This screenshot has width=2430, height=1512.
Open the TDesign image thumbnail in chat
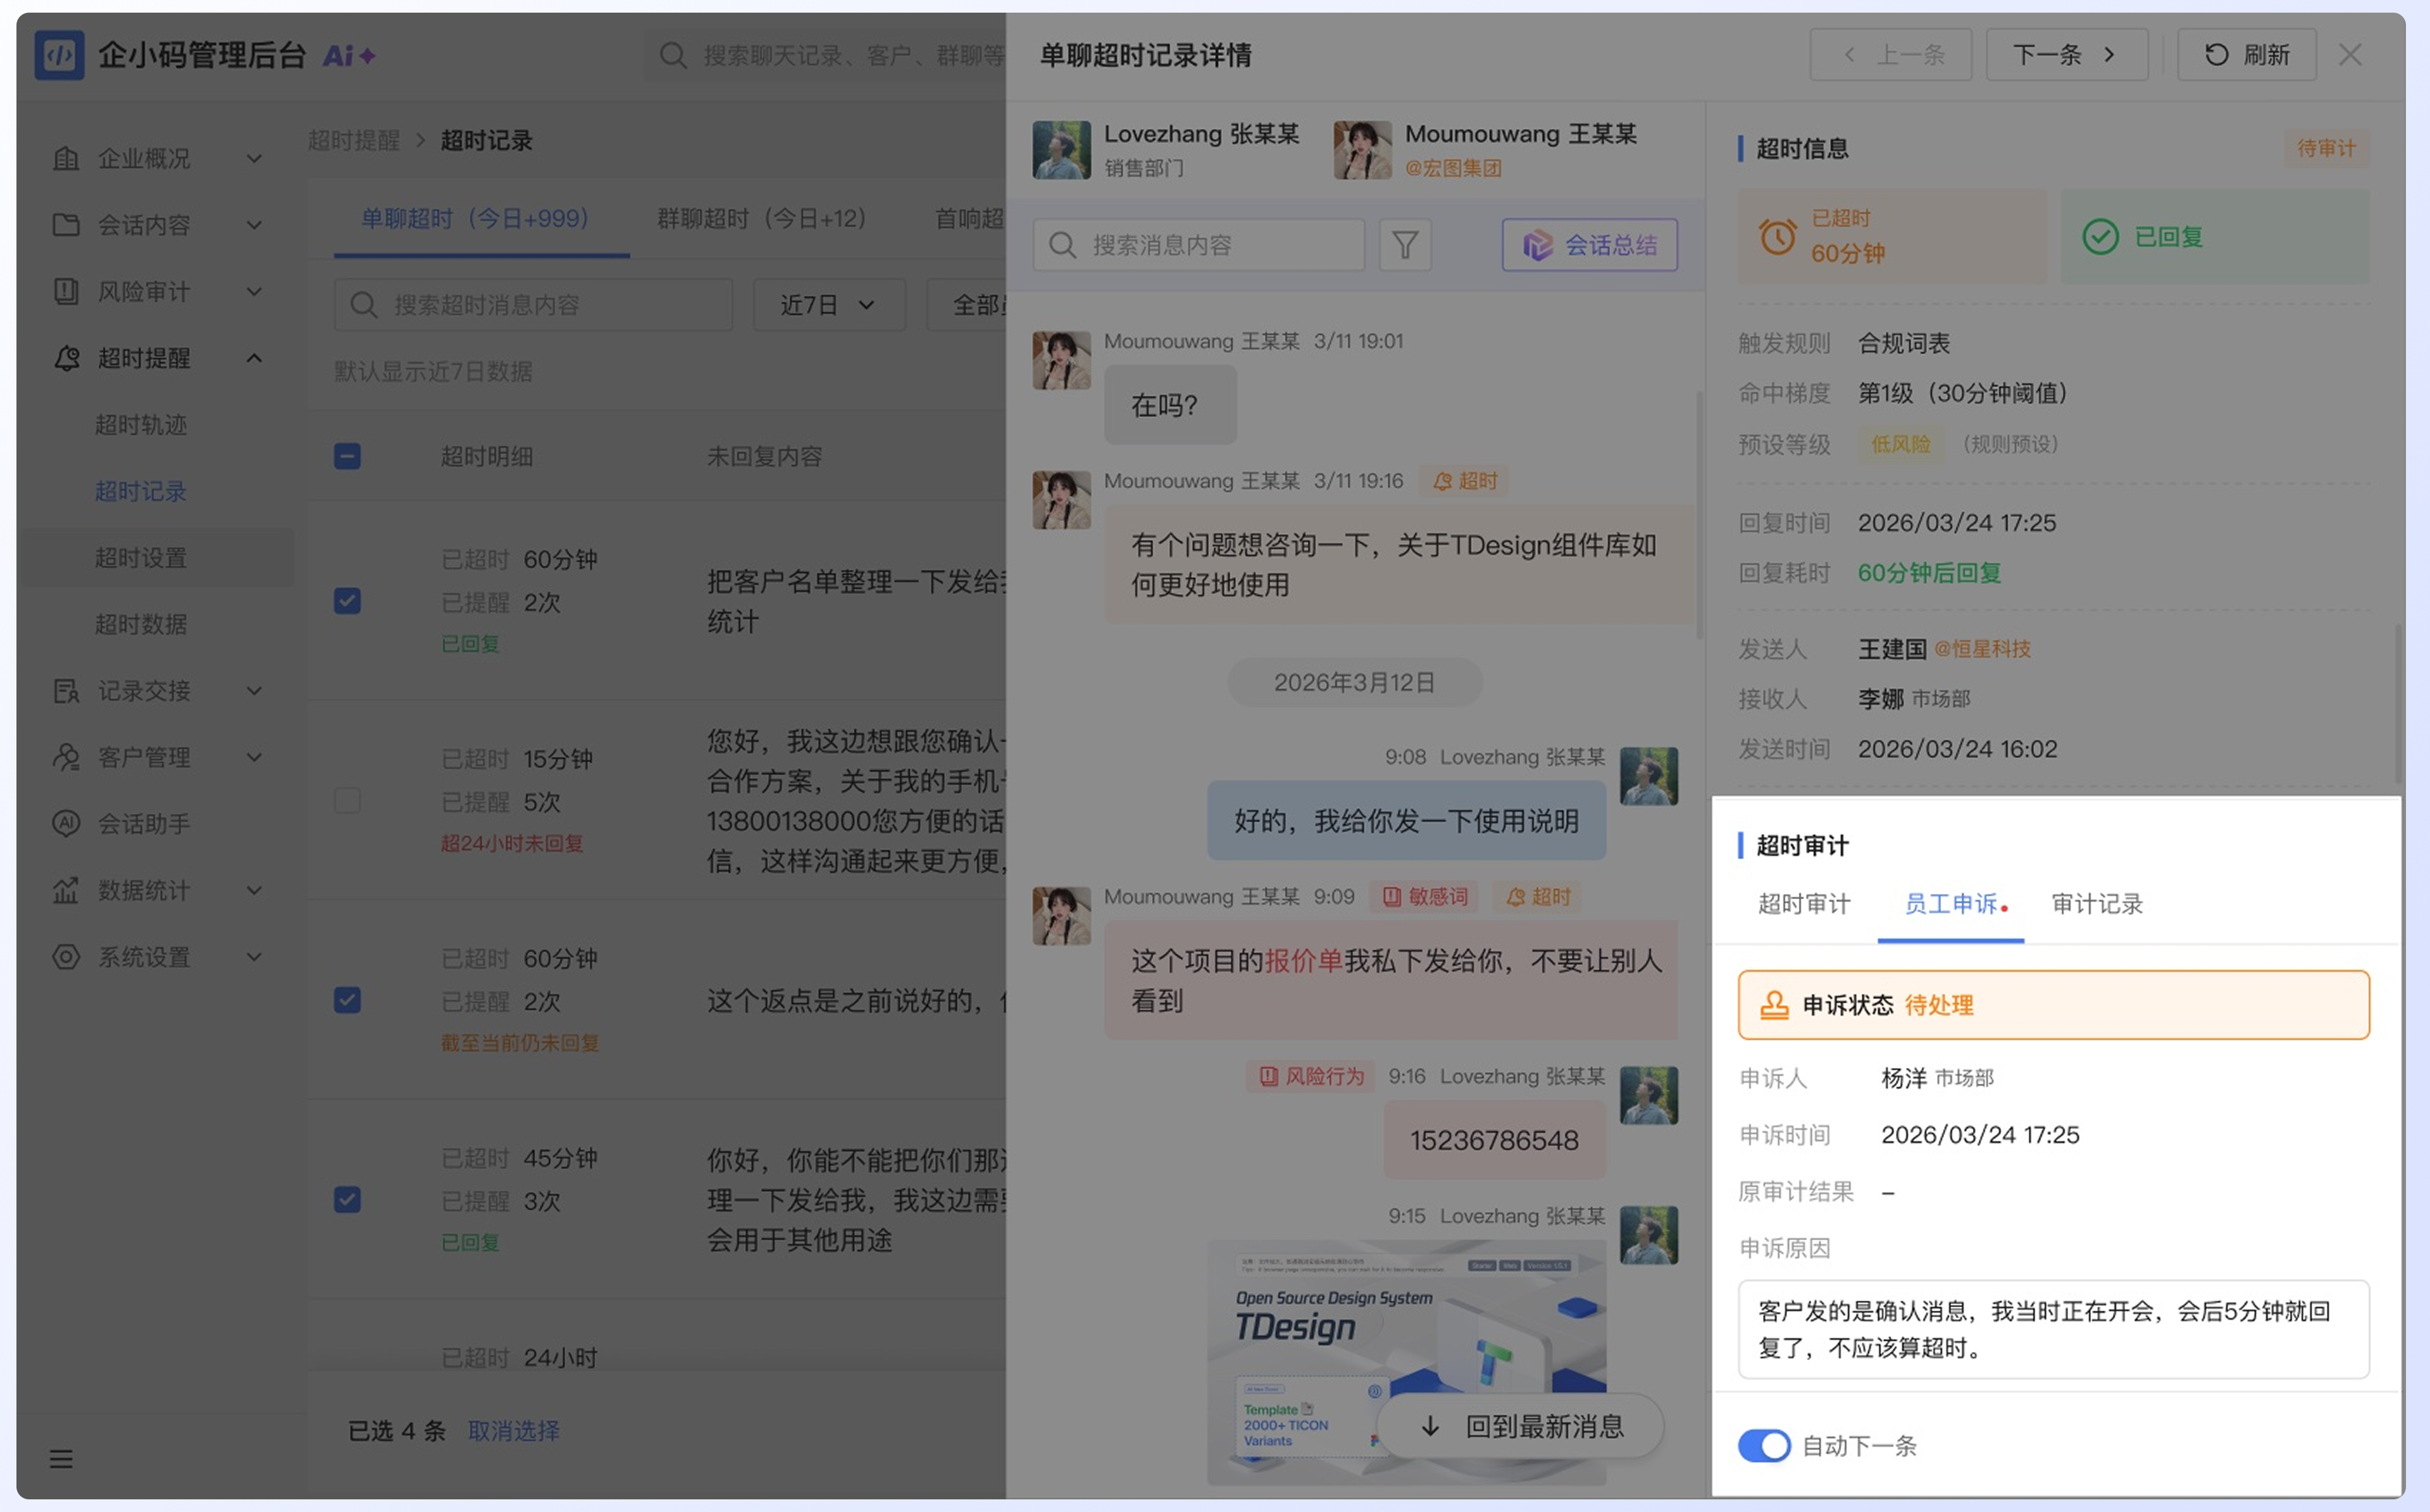pyautogui.click(x=1406, y=1362)
